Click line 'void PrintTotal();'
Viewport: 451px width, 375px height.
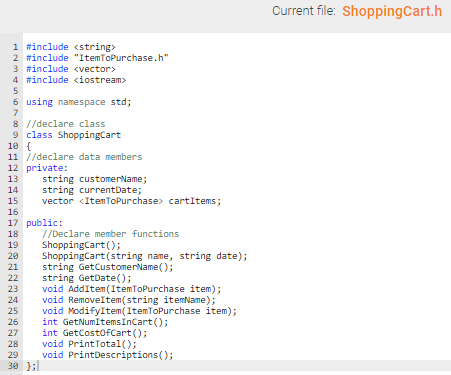(89, 344)
